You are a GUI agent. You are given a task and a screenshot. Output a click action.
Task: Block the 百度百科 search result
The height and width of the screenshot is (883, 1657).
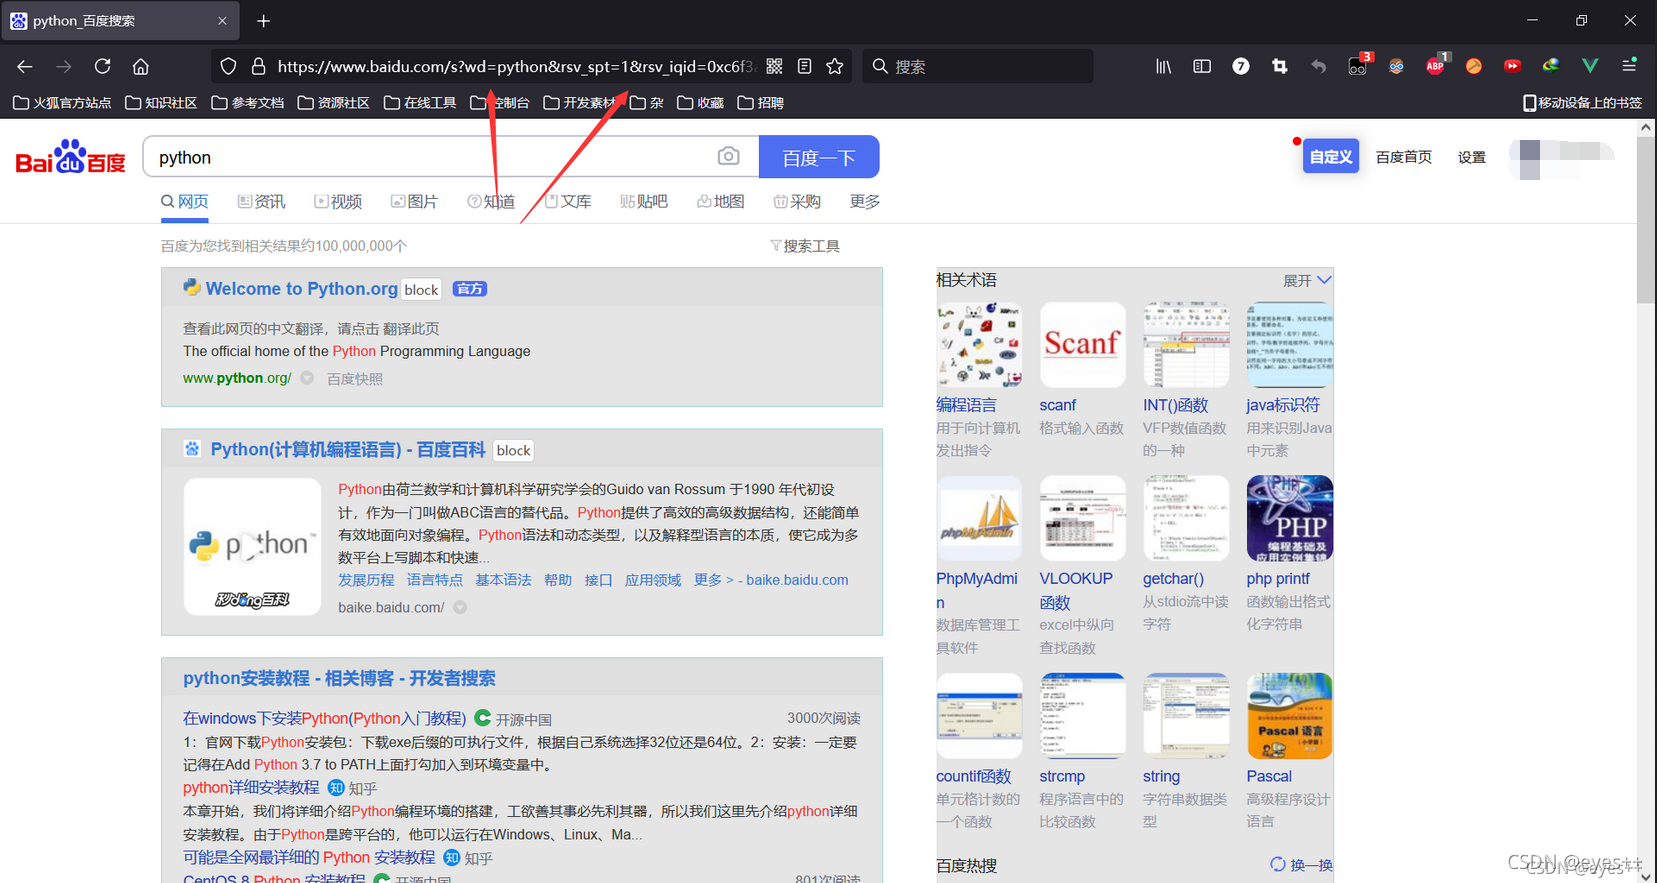[514, 451]
